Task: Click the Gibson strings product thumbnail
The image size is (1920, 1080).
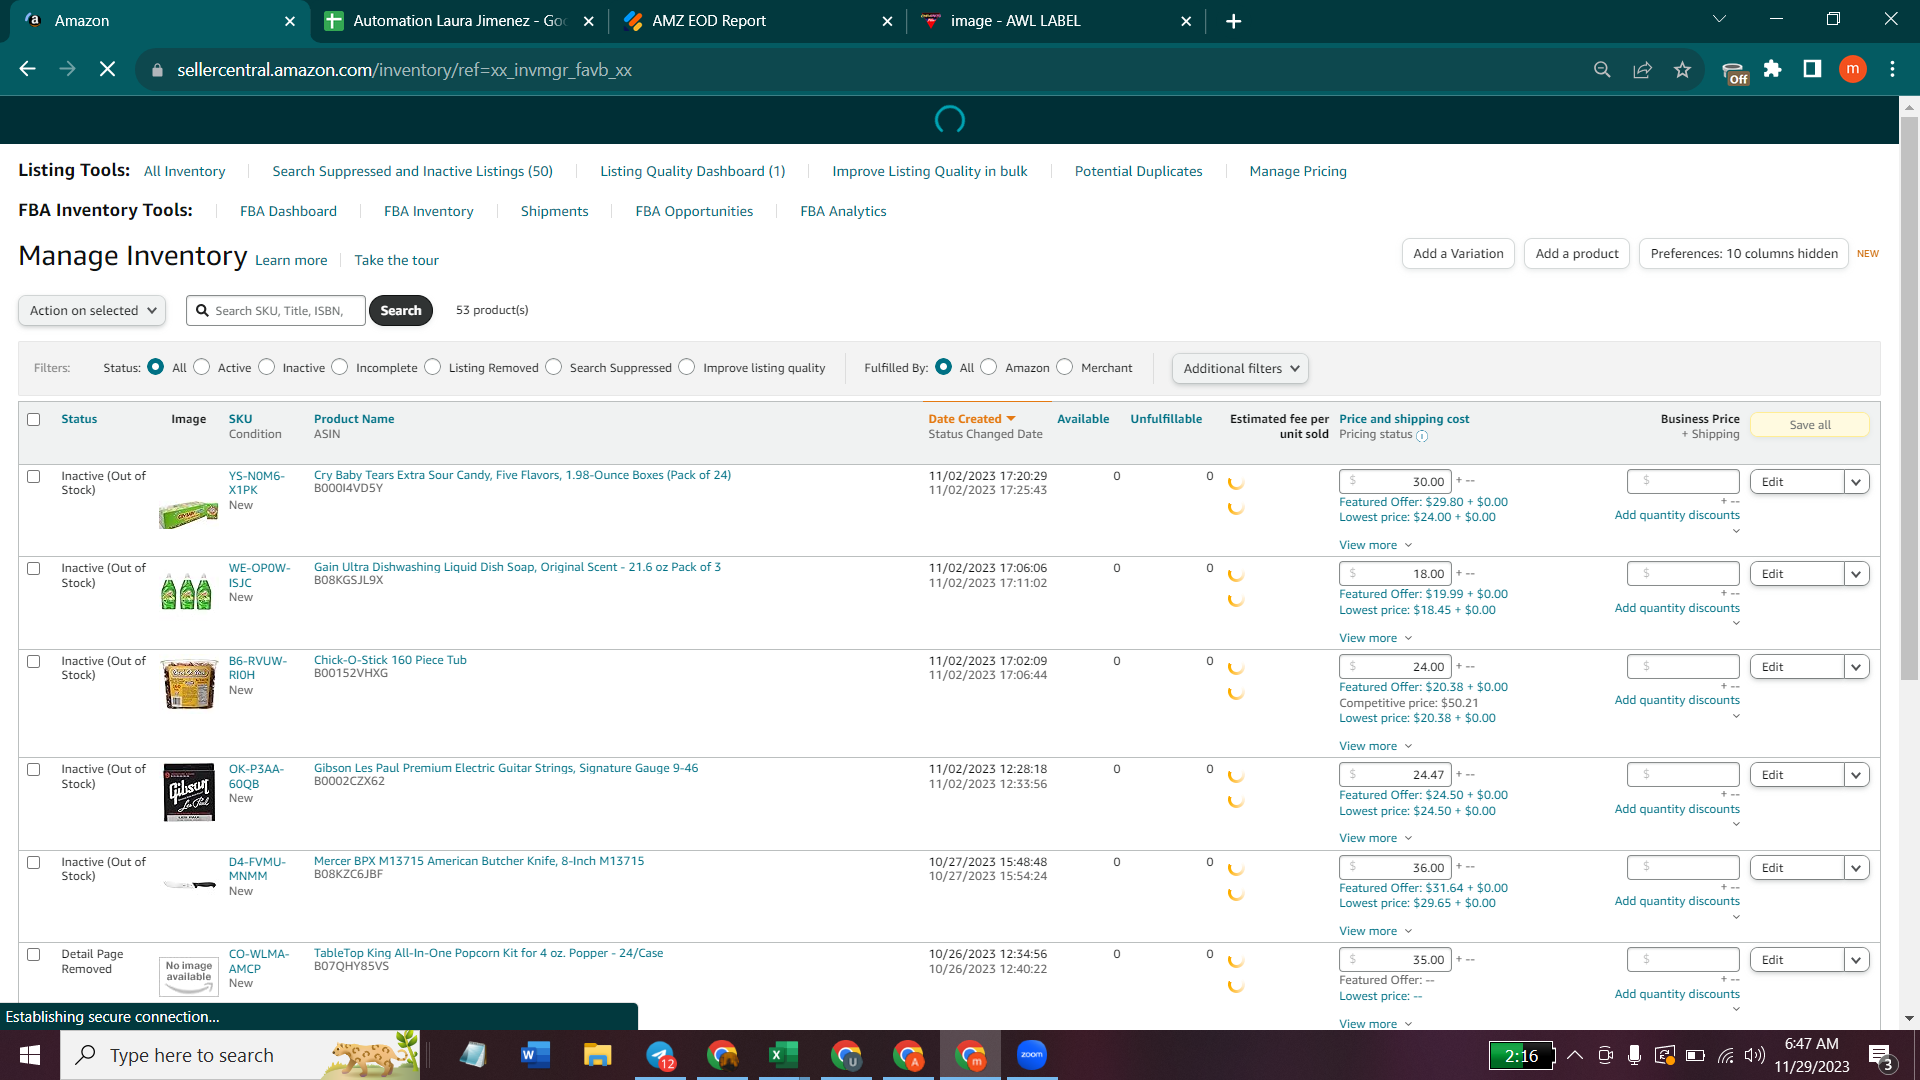Action: pyautogui.click(x=189, y=793)
